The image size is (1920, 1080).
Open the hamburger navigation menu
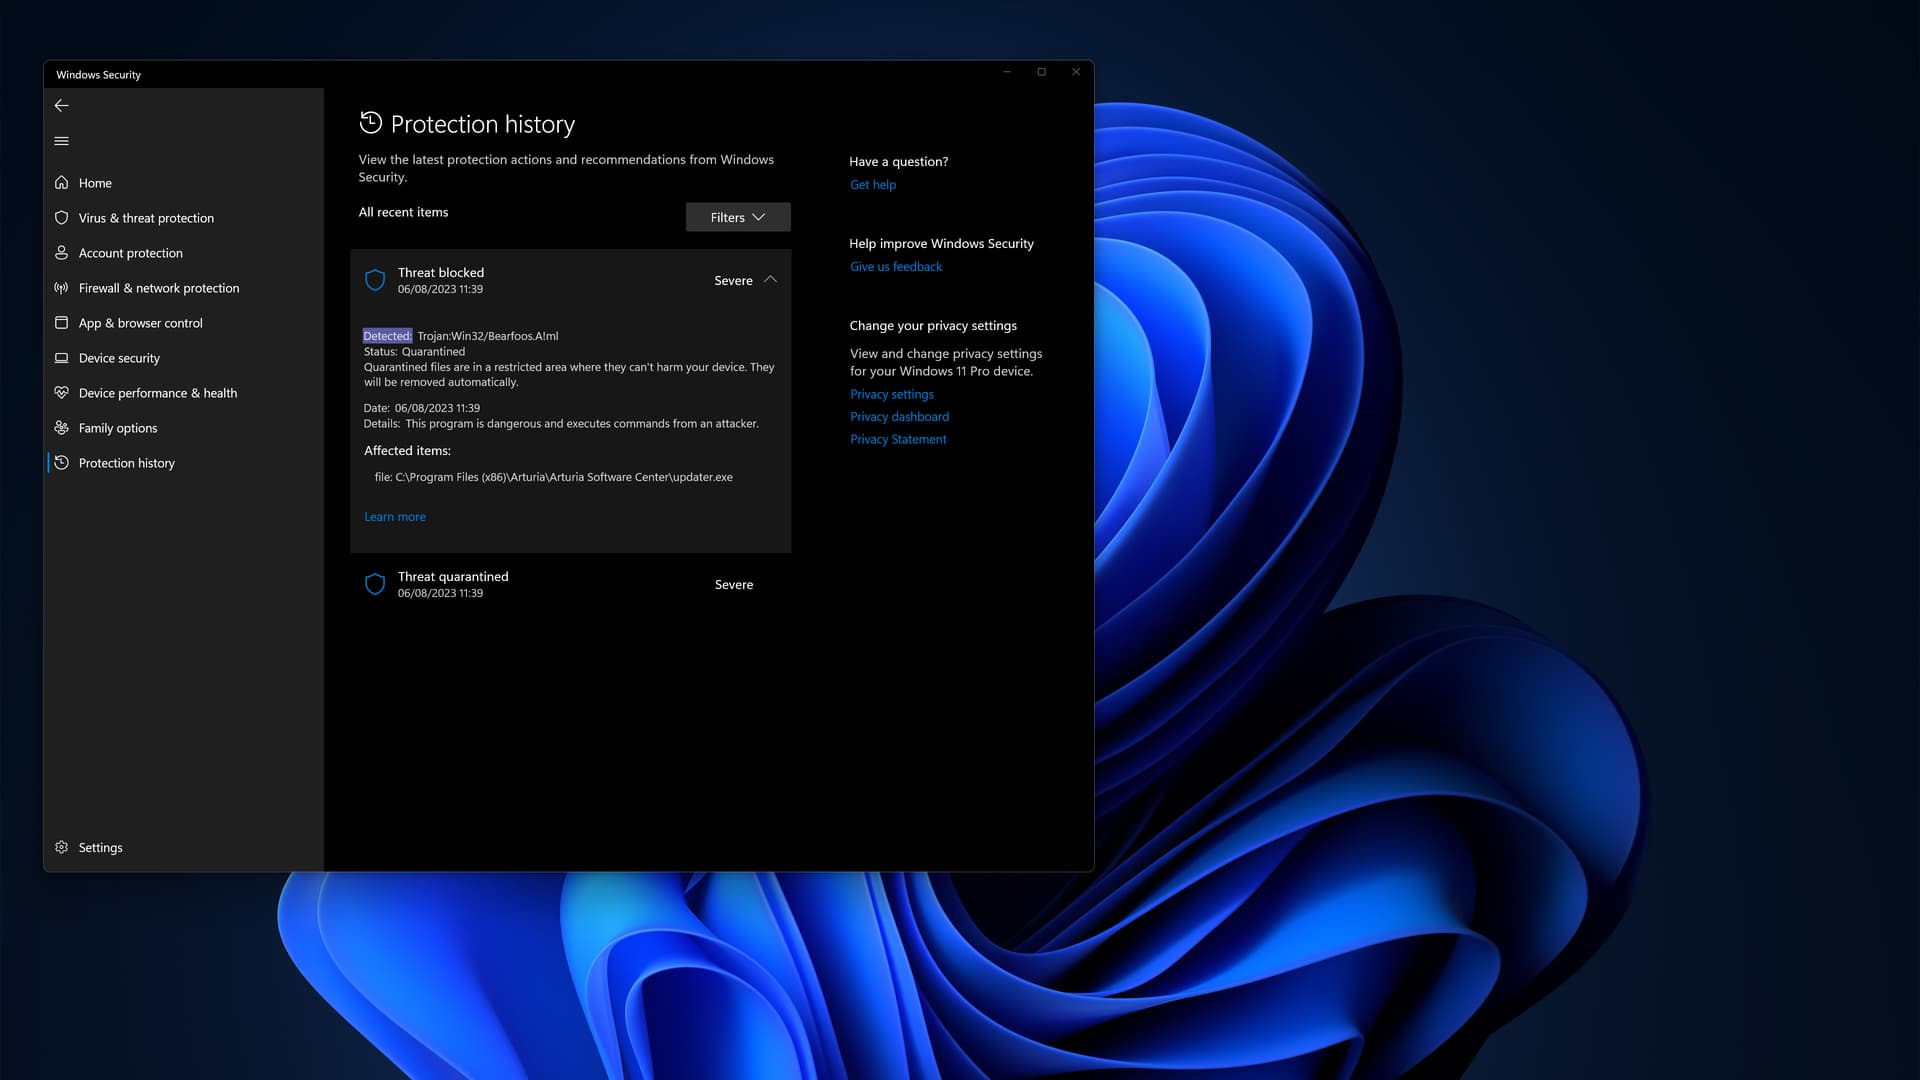[61, 141]
